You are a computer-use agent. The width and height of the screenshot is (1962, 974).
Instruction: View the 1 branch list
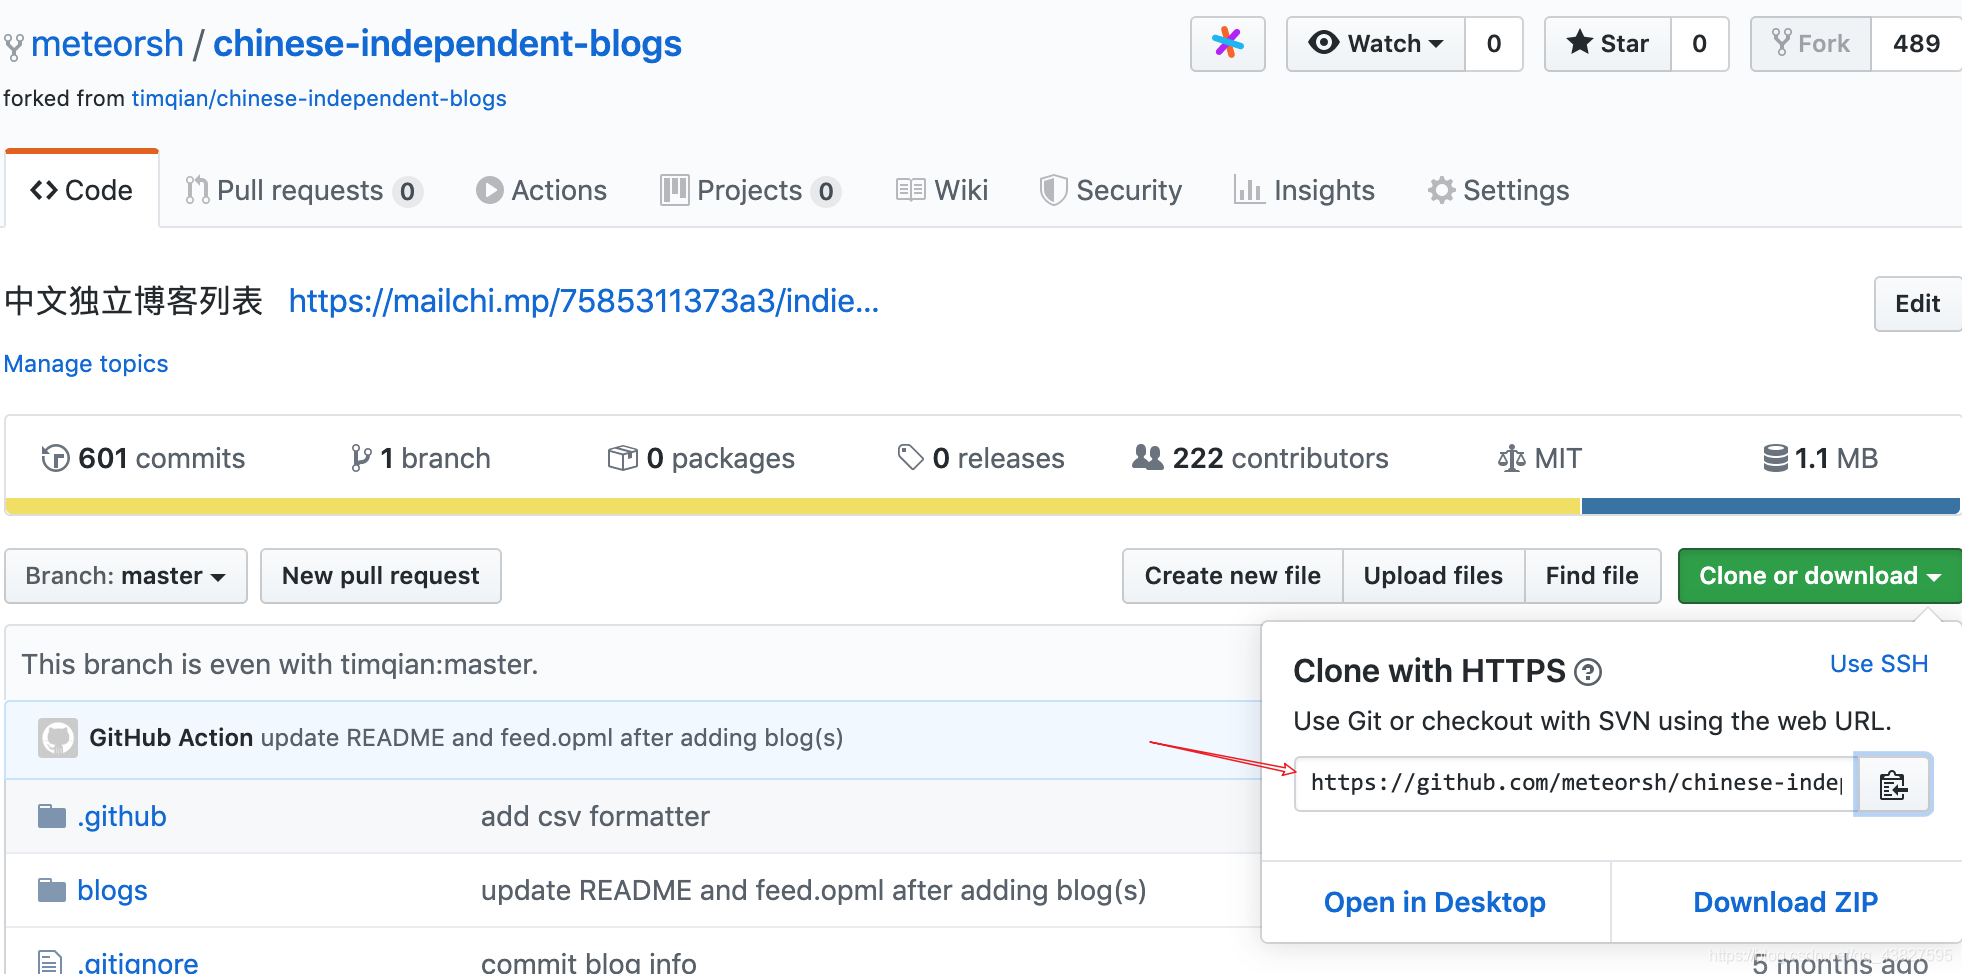click(x=420, y=458)
